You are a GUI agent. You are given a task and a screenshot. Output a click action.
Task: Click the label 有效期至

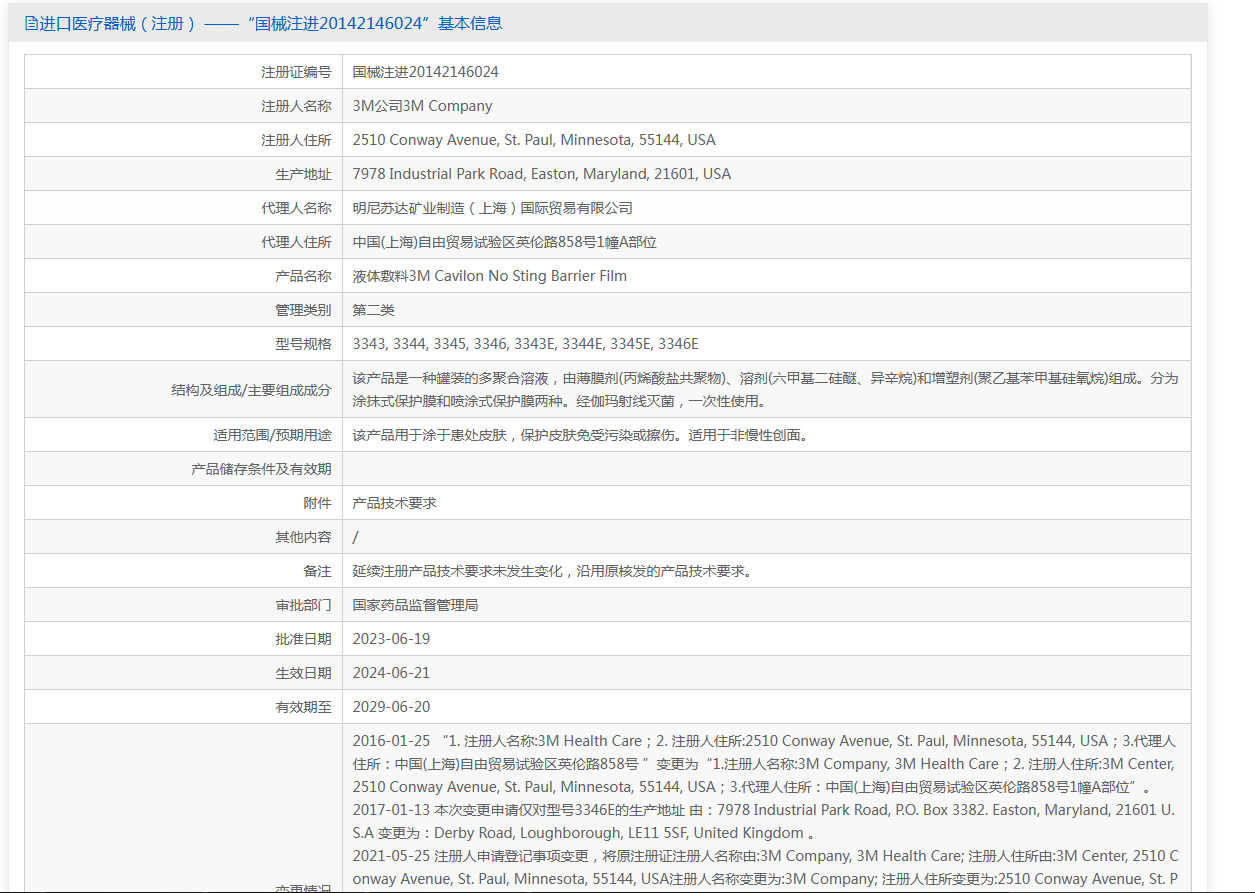click(303, 707)
